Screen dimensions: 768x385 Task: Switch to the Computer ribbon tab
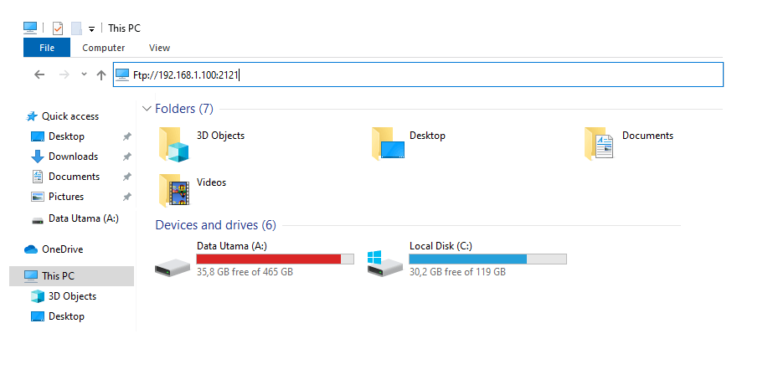[103, 48]
